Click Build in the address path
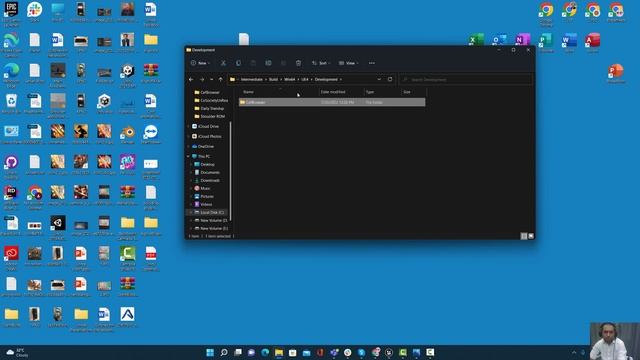Viewport: 640px width, 360px height. coord(273,80)
